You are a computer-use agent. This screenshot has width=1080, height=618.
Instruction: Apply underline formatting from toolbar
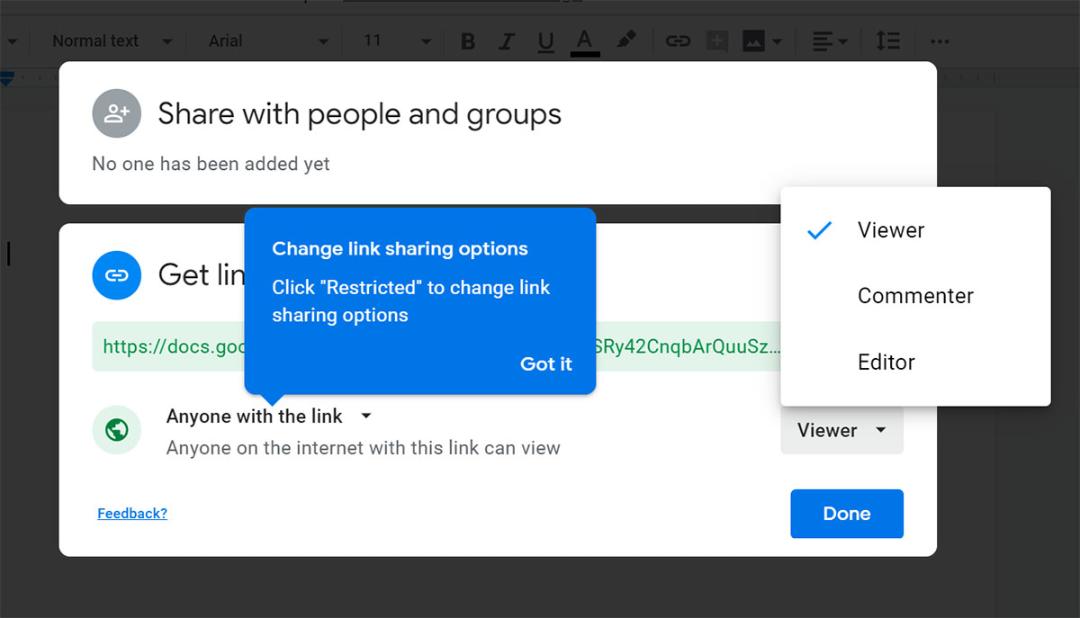(546, 41)
